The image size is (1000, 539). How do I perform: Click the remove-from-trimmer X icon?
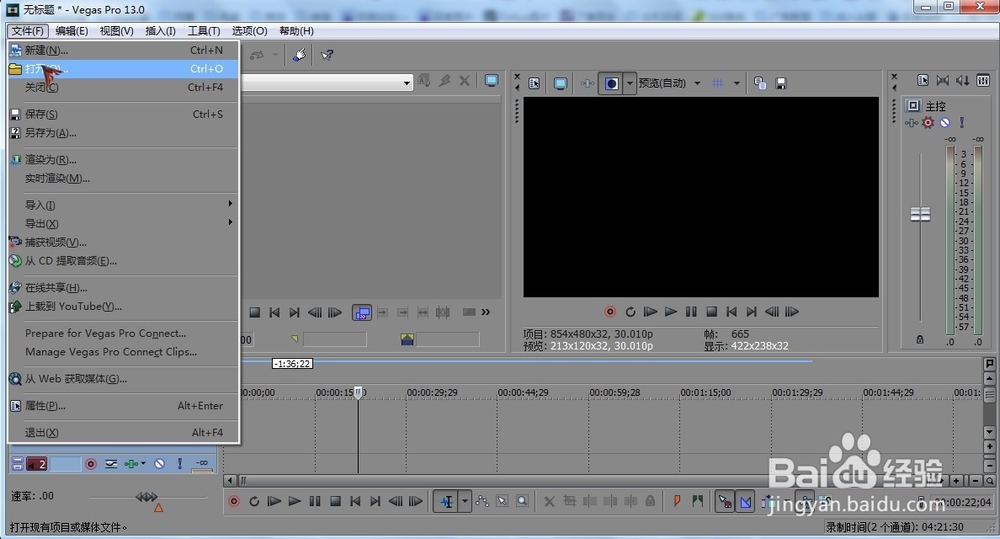(x=464, y=81)
